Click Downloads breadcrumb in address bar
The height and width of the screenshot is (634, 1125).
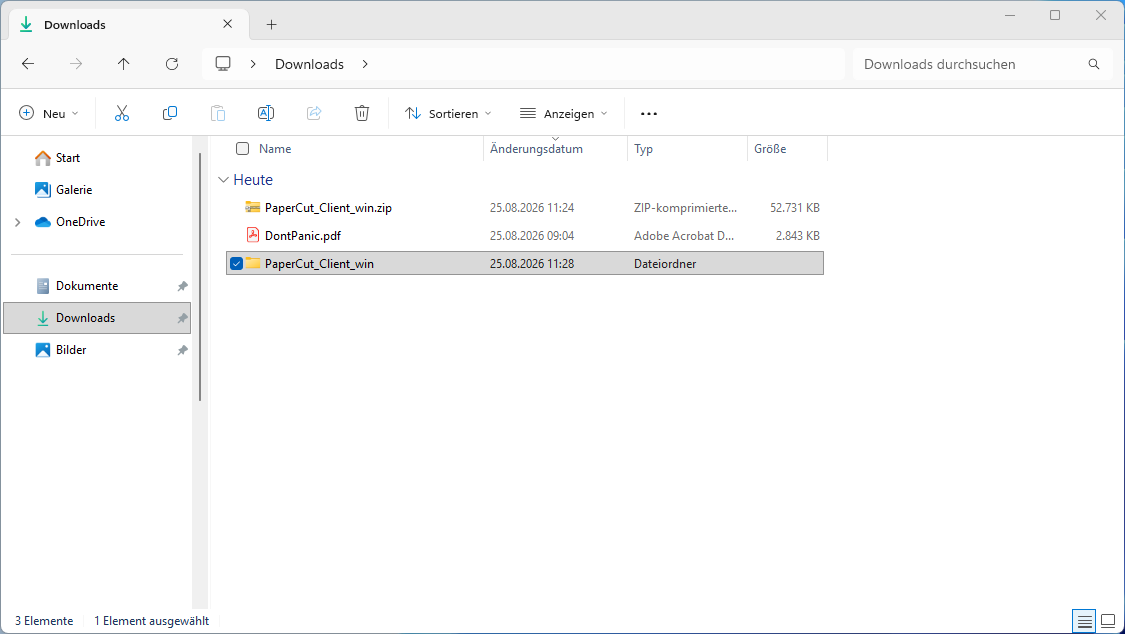pyautogui.click(x=309, y=64)
